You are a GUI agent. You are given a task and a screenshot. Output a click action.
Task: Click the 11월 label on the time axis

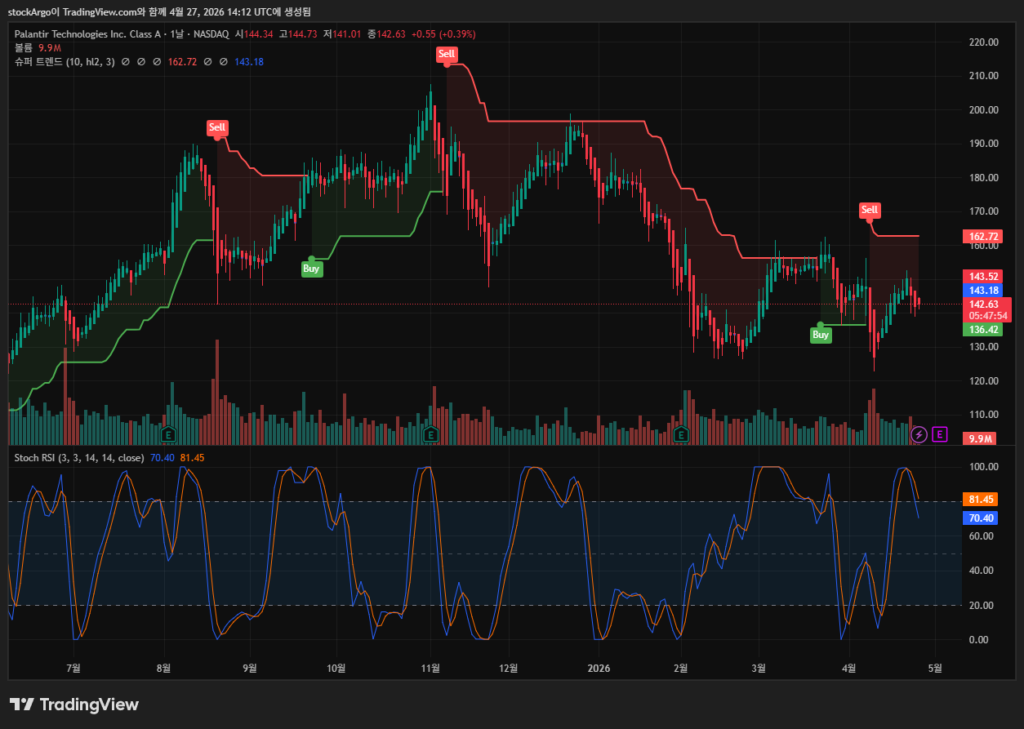[x=430, y=668]
